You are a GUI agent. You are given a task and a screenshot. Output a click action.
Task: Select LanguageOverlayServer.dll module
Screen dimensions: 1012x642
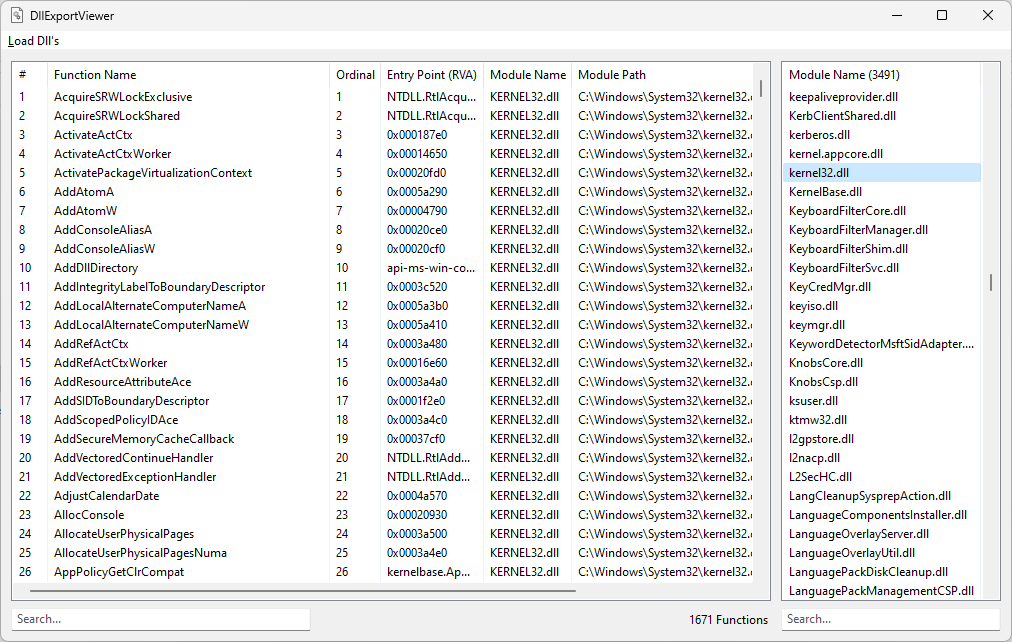click(882, 534)
